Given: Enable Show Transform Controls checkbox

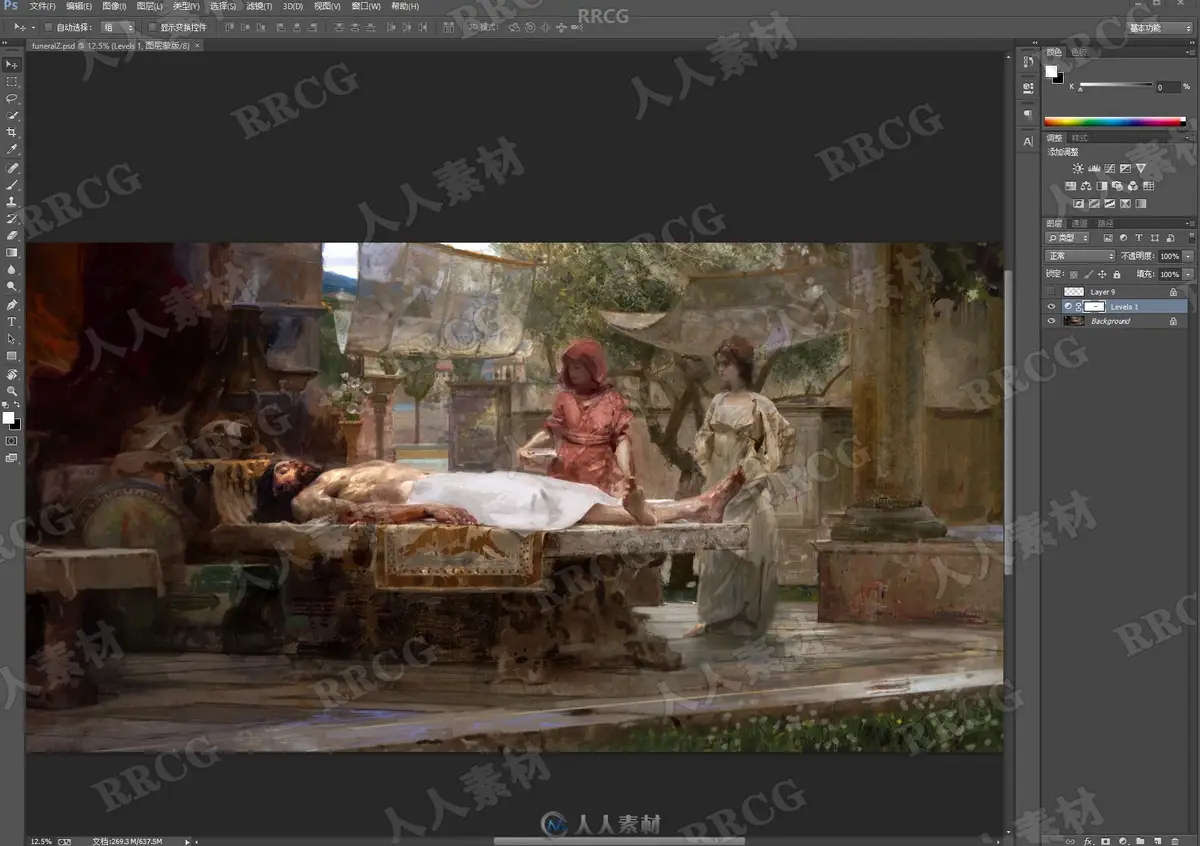Looking at the screenshot, I should point(152,27).
